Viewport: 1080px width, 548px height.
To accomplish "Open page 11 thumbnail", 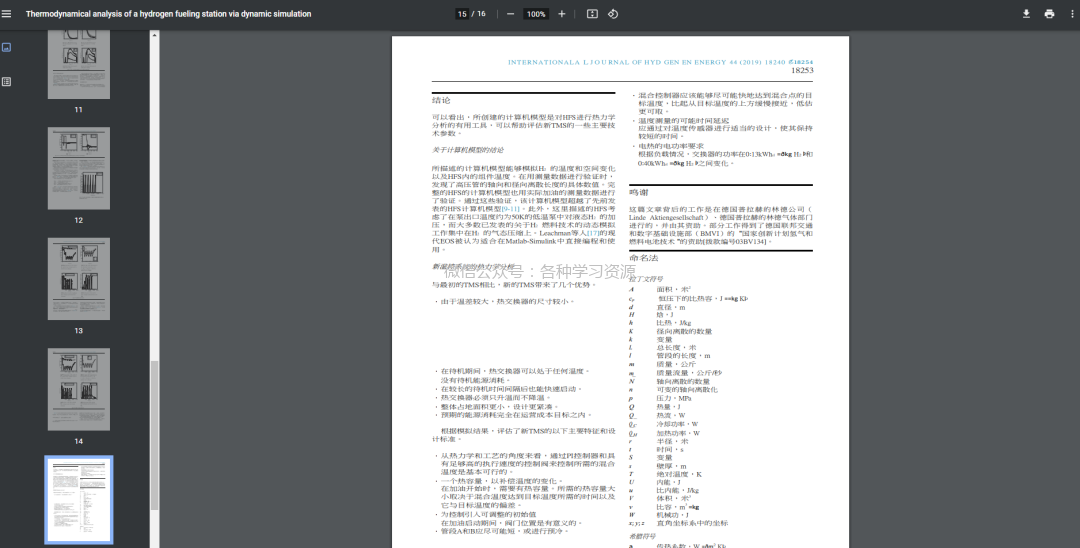I will click(x=79, y=63).
